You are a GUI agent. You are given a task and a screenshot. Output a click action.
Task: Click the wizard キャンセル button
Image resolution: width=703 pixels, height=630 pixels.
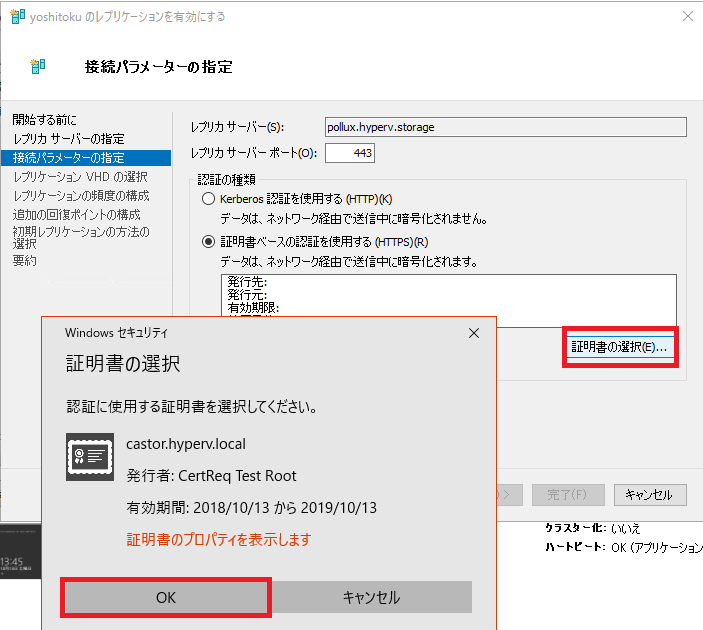tap(650, 495)
